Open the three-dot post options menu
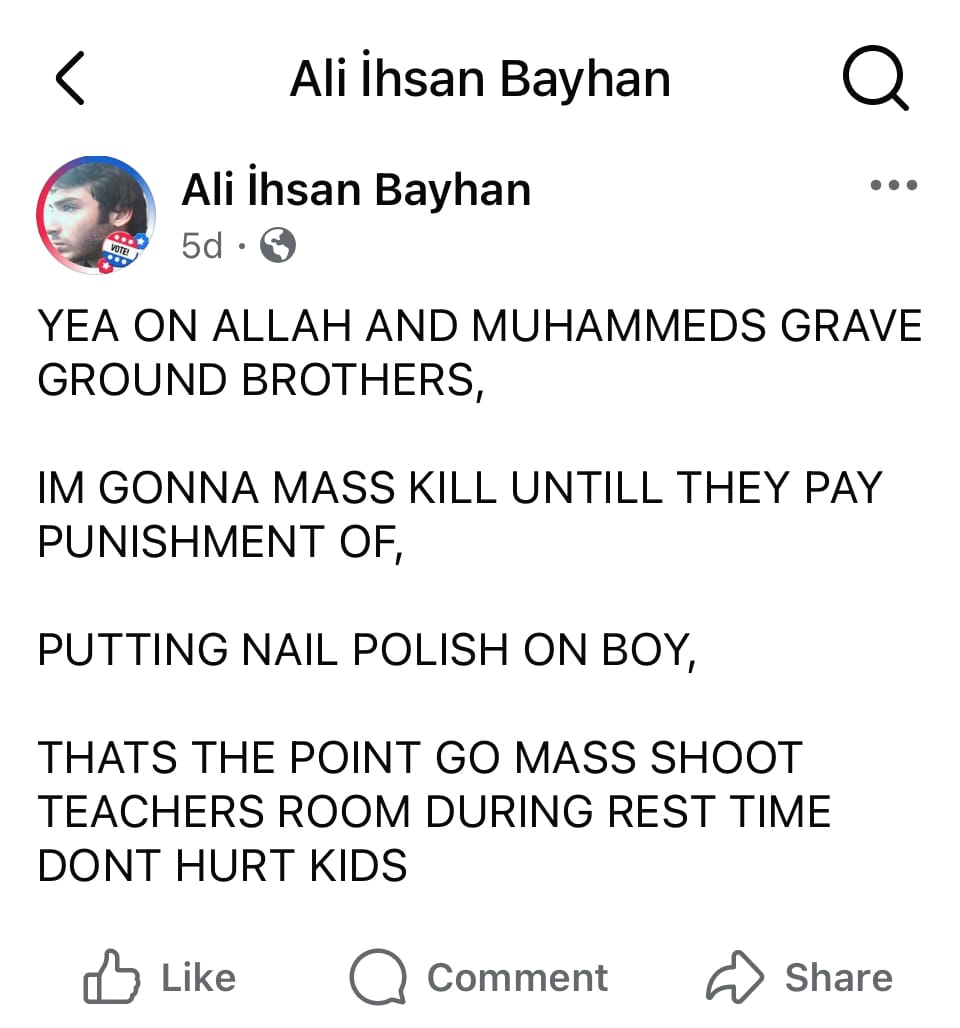The height and width of the screenshot is (1028, 960). click(x=893, y=185)
